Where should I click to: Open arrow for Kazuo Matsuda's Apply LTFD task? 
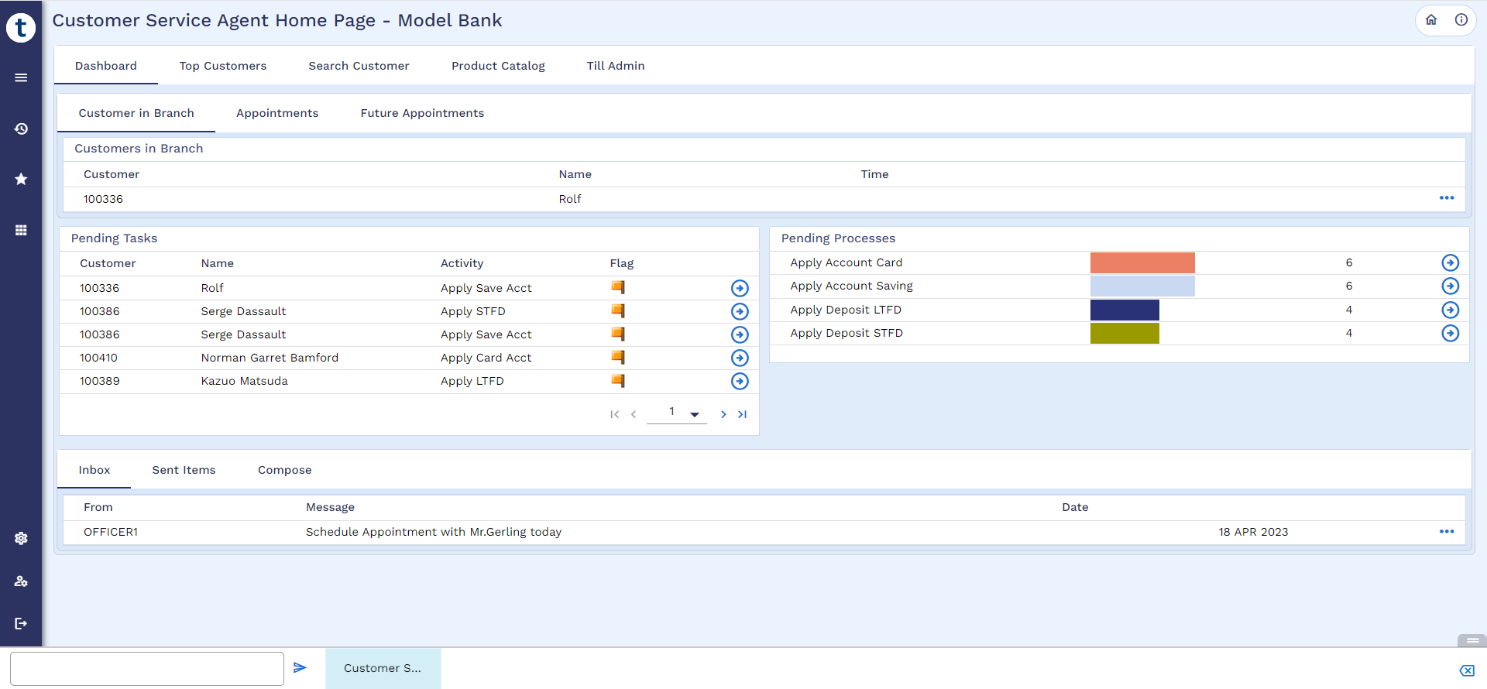pyautogui.click(x=739, y=381)
